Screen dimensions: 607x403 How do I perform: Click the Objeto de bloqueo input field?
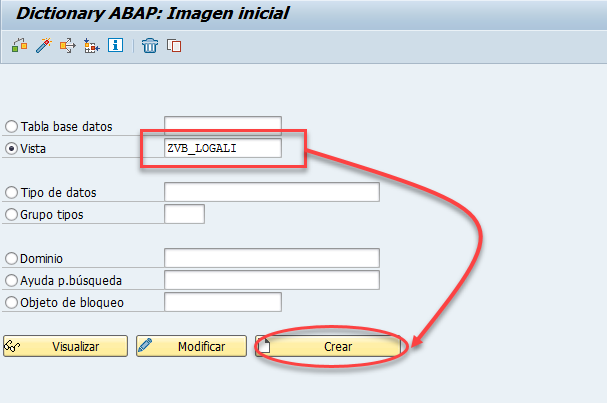pos(223,302)
